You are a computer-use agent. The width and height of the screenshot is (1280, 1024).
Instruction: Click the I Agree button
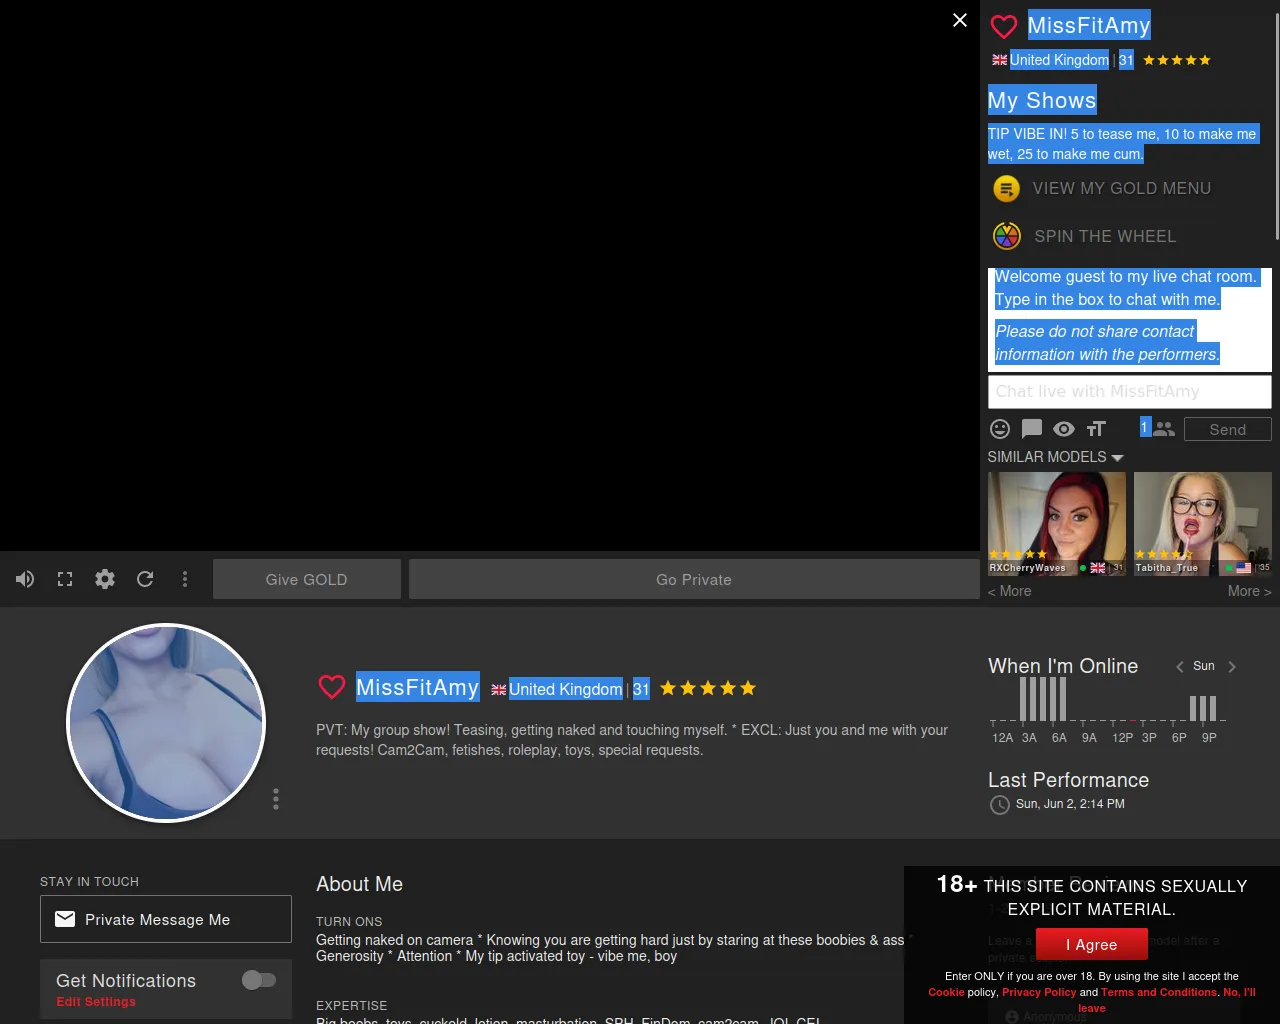(x=1091, y=945)
